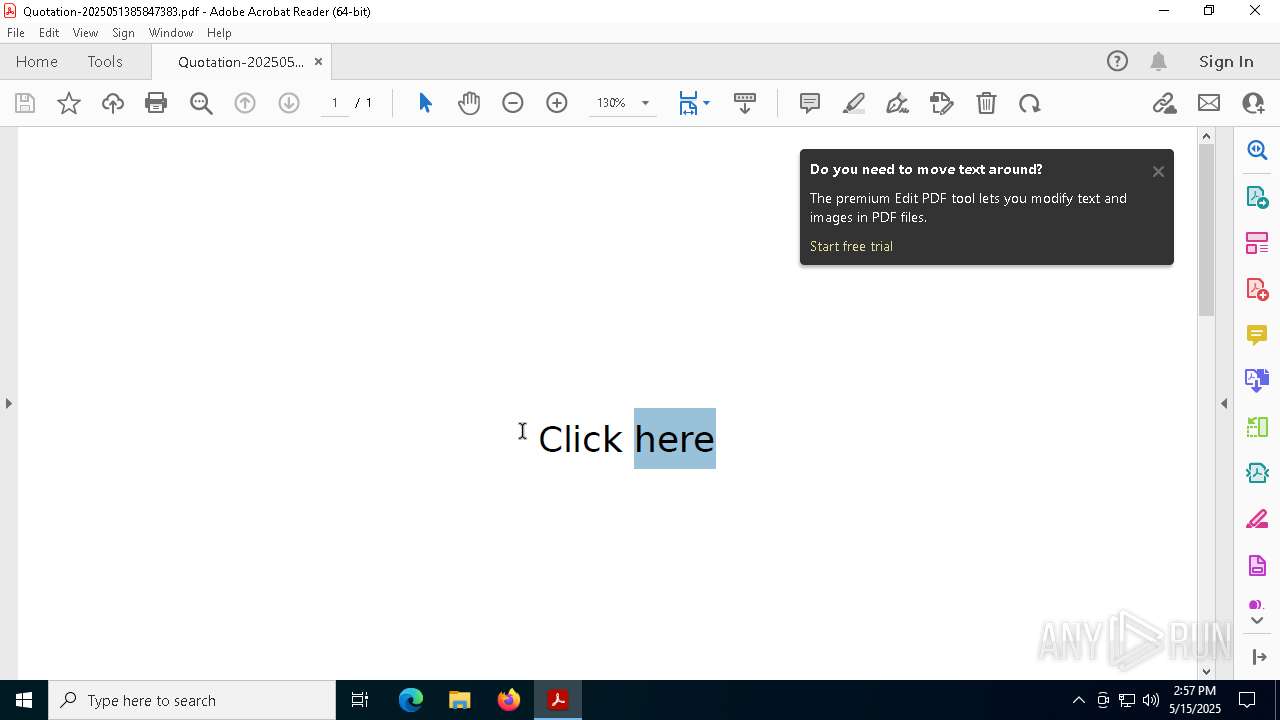
Task: Go to next page arrow
Action: tap(289, 103)
